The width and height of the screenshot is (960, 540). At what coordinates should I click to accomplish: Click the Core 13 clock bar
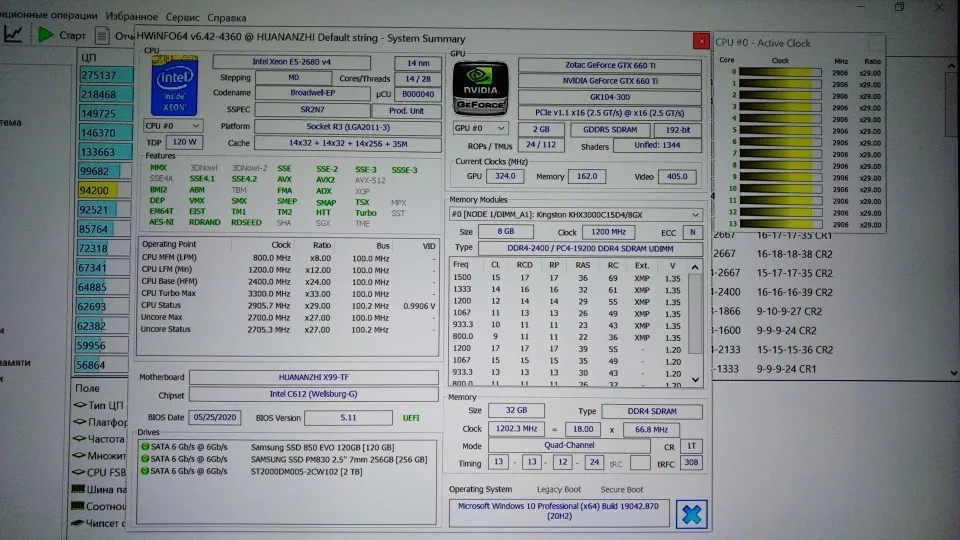pos(779,224)
